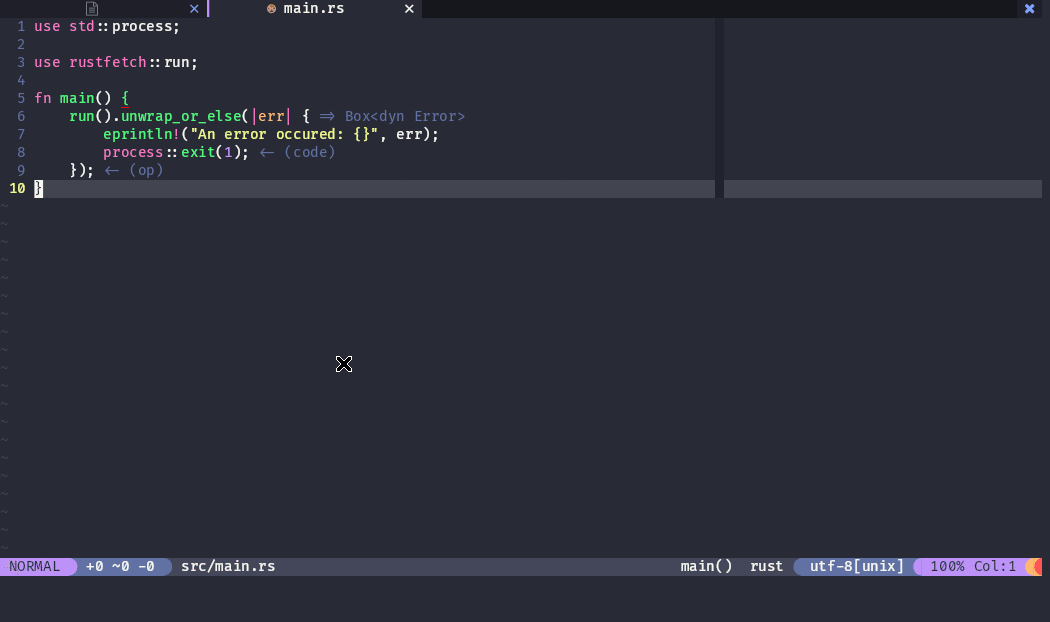Click line number 10 in gutter

click(17, 189)
